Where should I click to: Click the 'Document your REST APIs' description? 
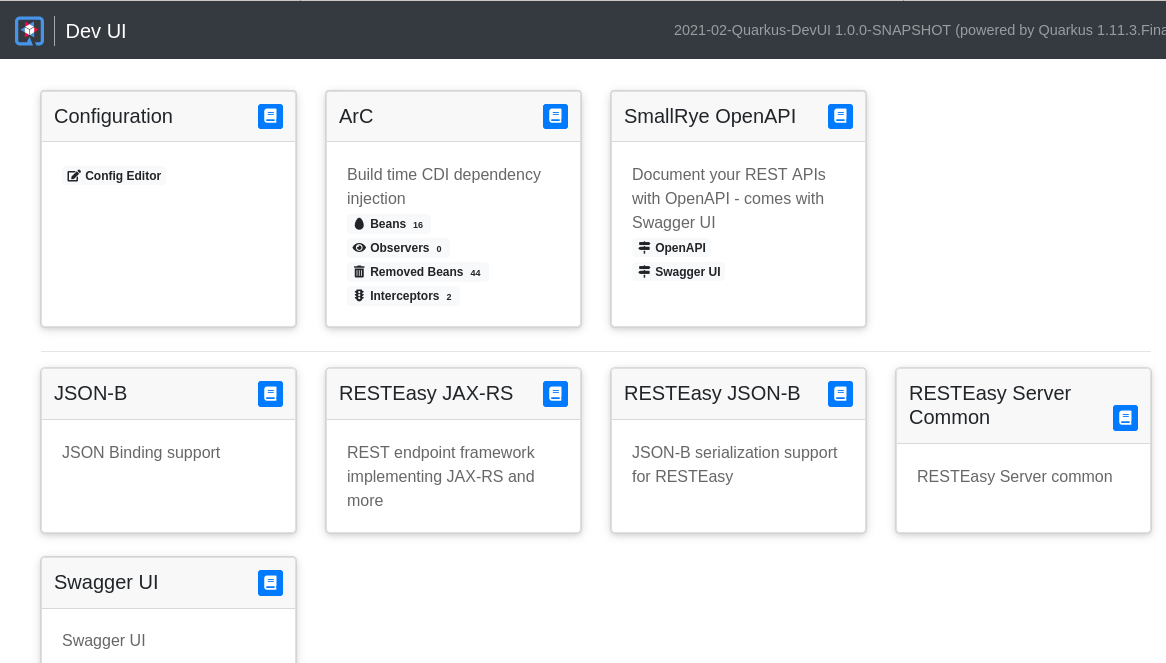pyautogui.click(x=729, y=198)
